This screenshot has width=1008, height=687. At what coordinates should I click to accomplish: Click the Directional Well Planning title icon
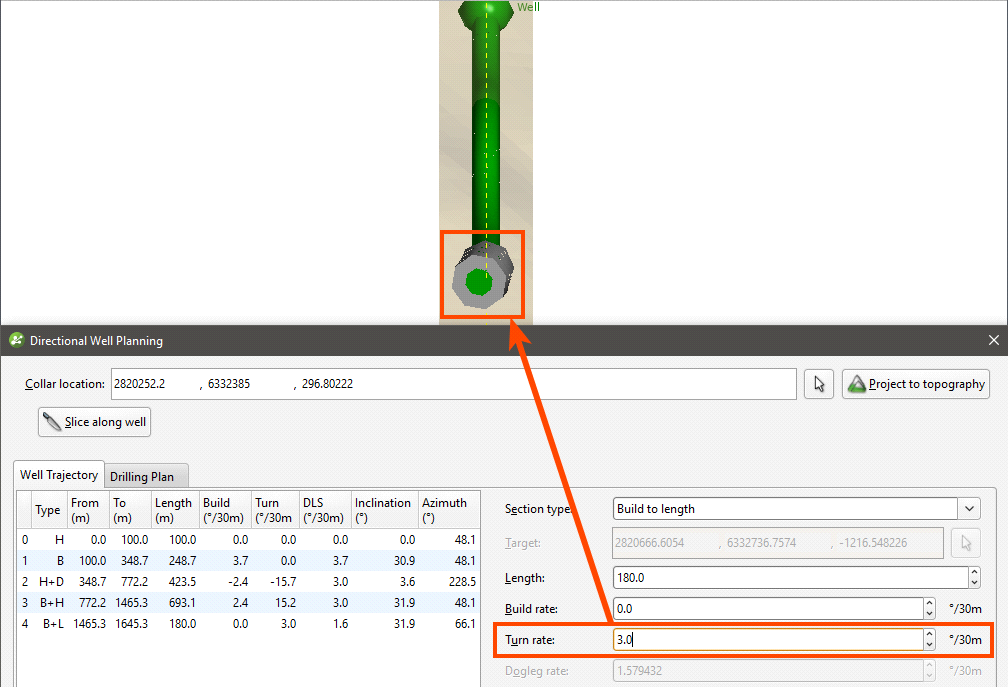pyautogui.click(x=16, y=341)
